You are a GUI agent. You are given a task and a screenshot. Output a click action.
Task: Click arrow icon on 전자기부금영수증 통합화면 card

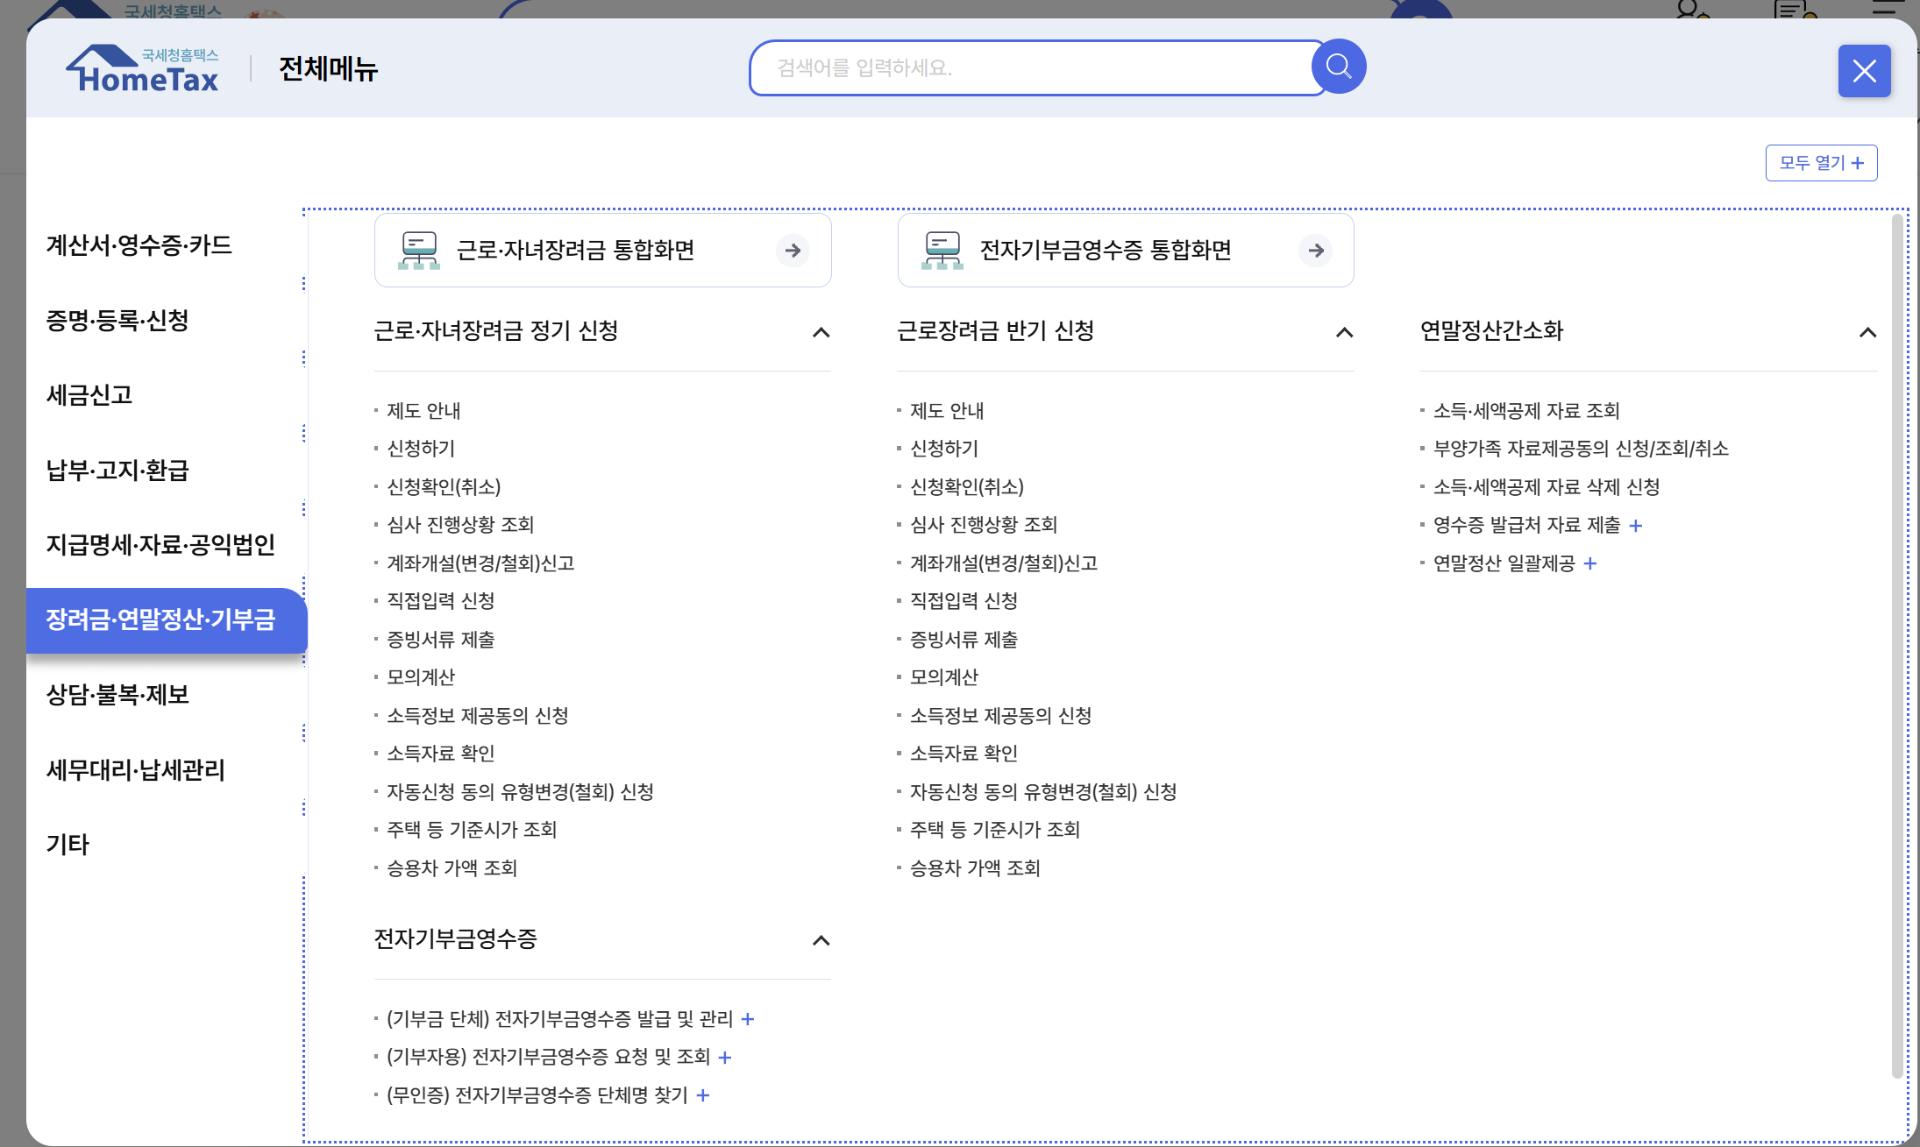point(1315,250)
